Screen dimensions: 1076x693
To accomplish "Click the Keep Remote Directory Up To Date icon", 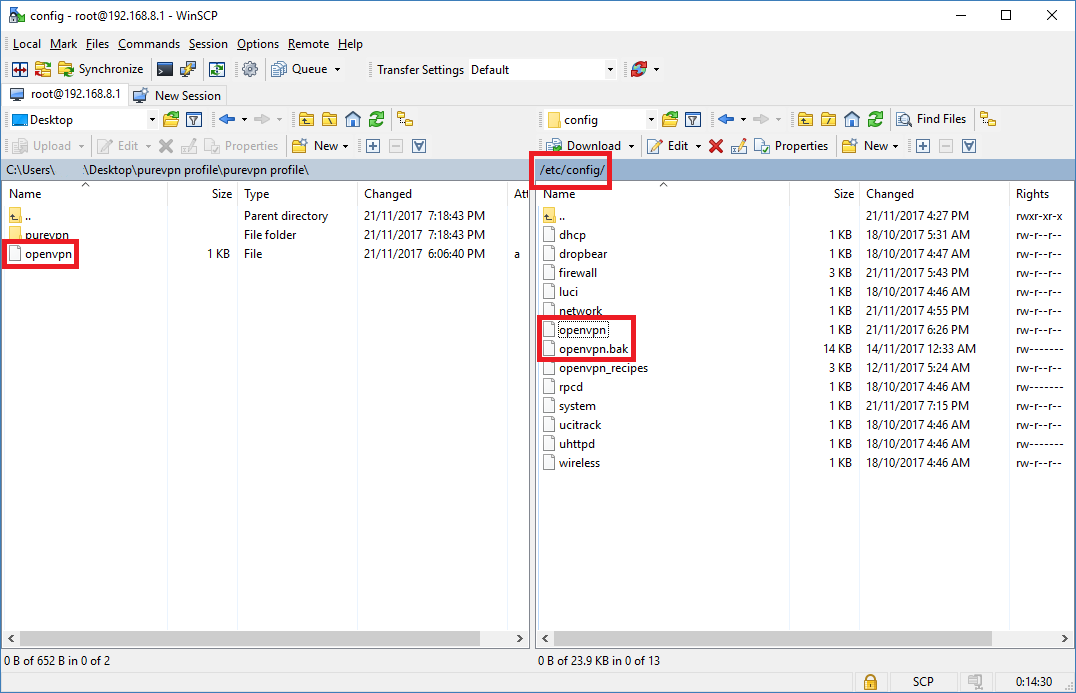I will (x=217, y=69).
